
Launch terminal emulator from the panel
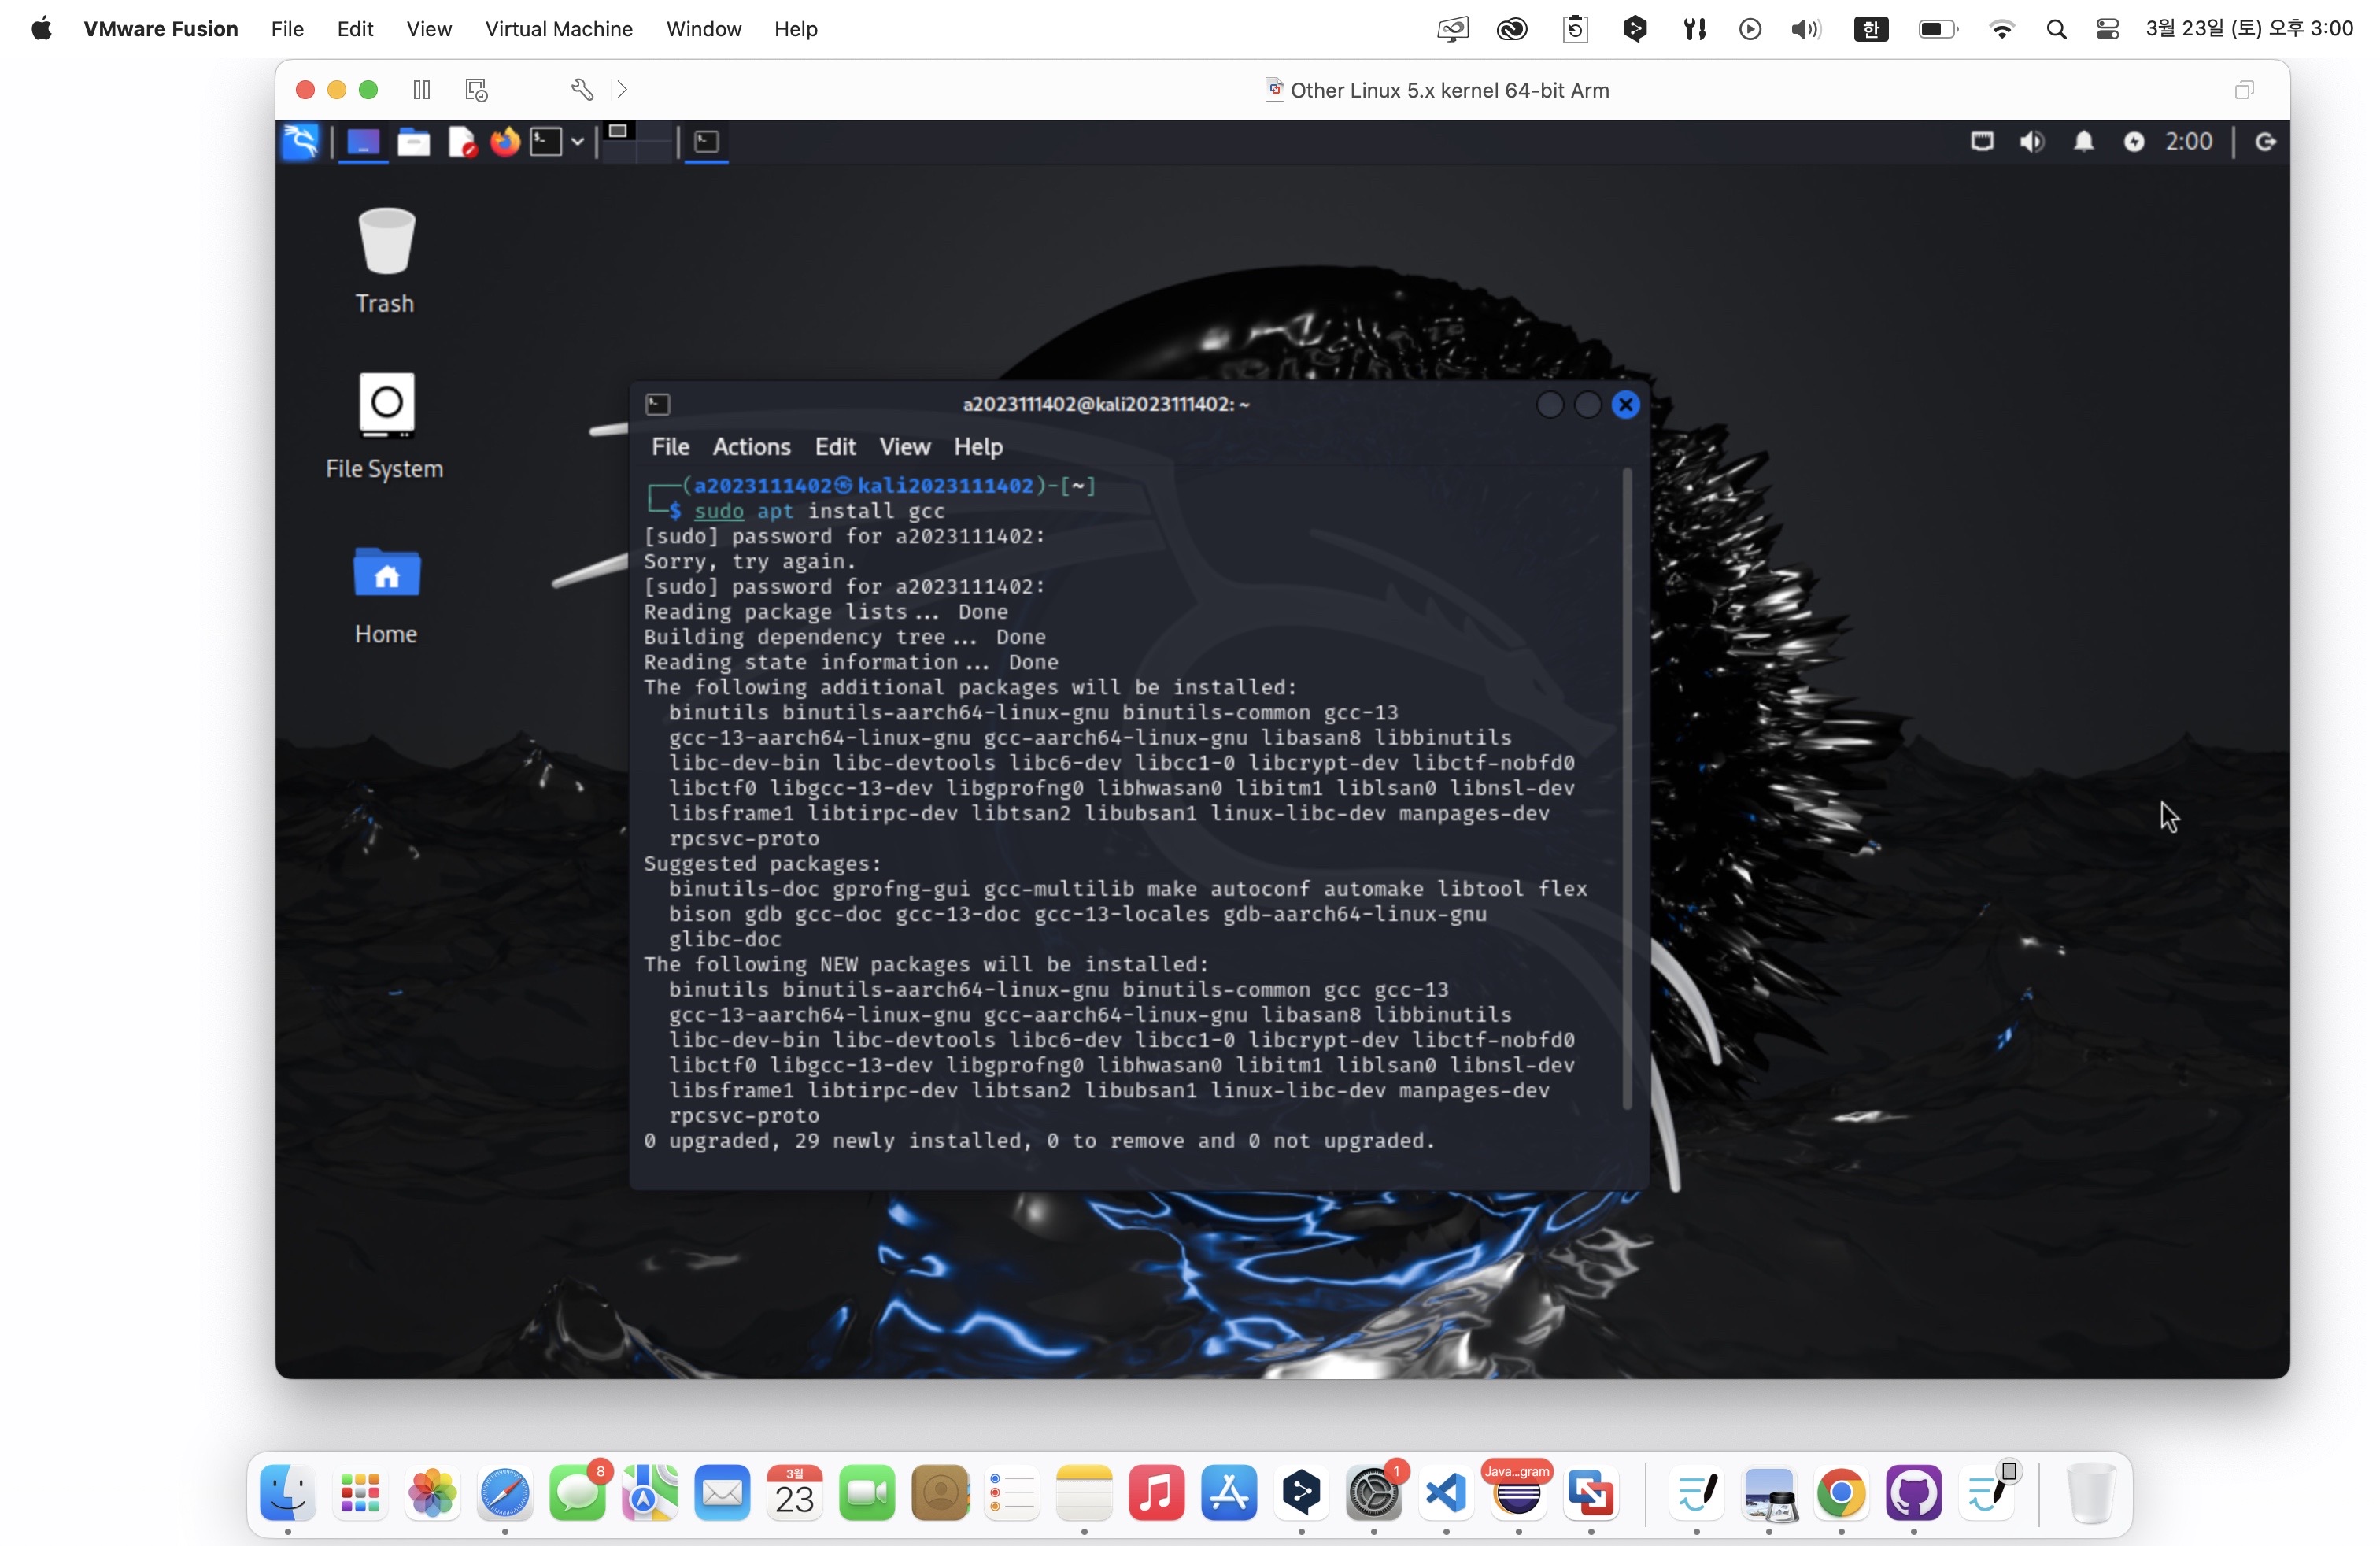[x=545, y=142]
